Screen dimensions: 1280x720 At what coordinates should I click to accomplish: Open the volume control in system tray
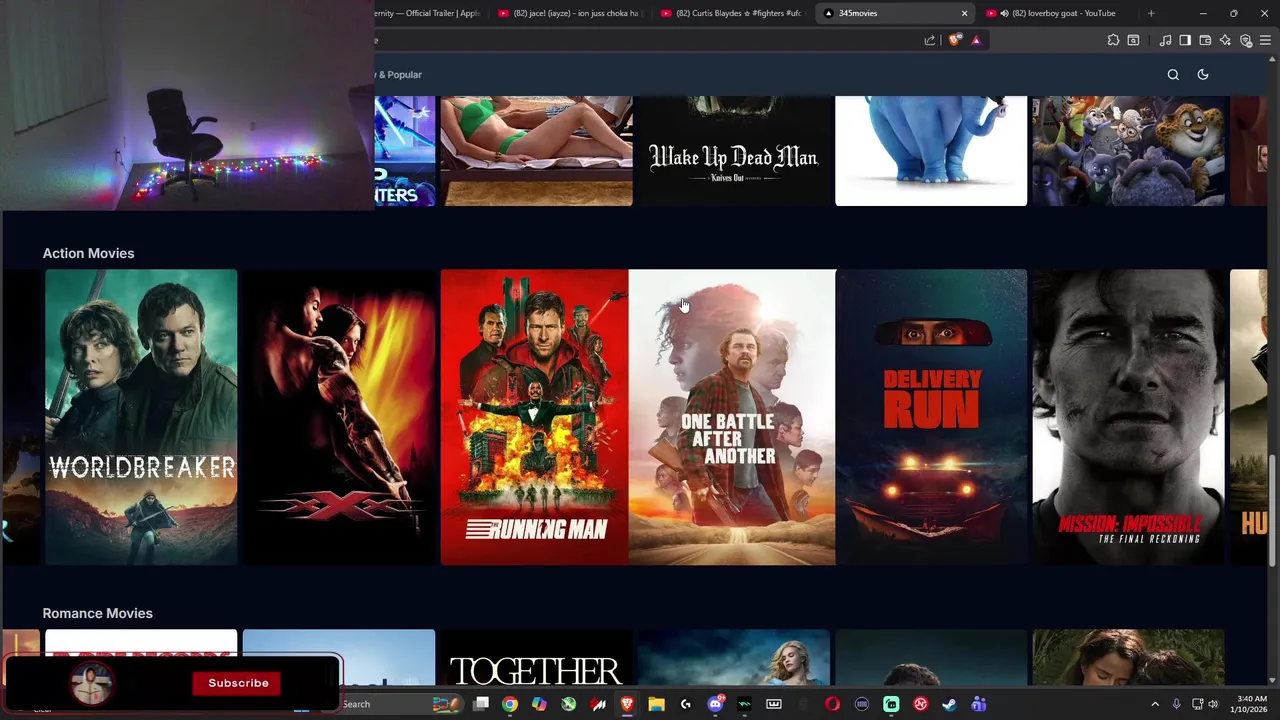point(1213,704)
